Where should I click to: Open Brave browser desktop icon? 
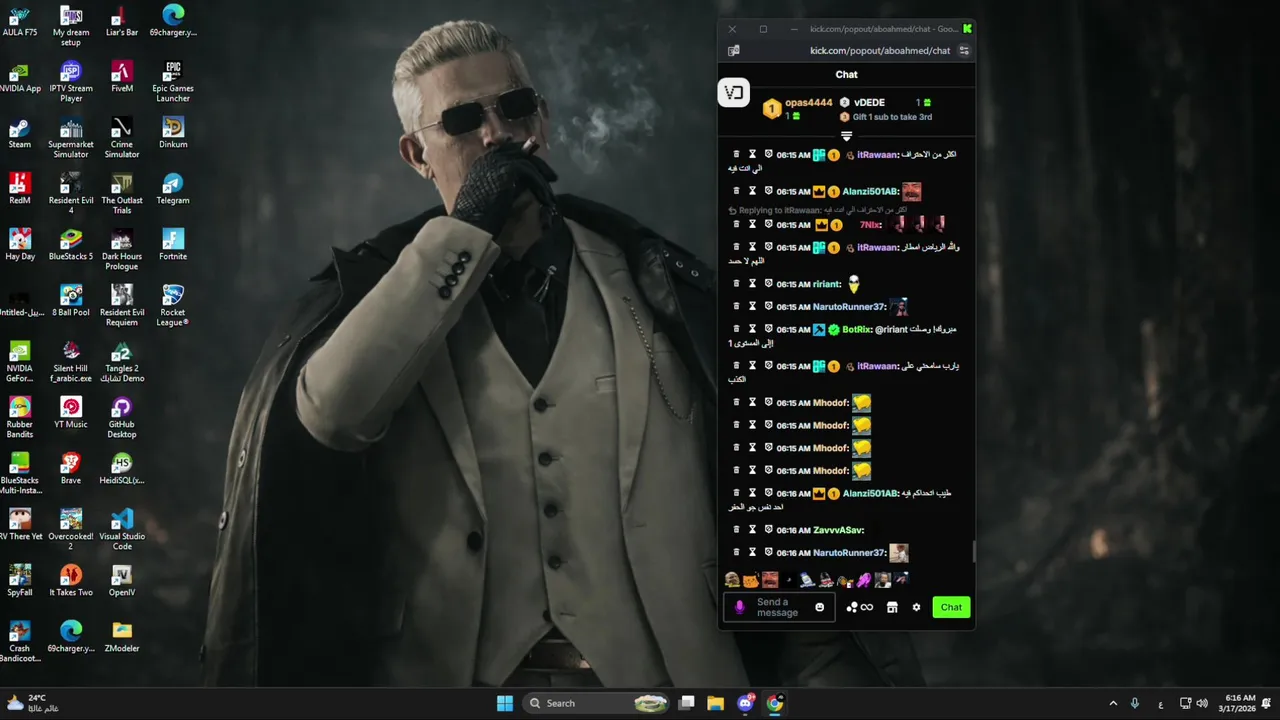click(x=71, y=469)
